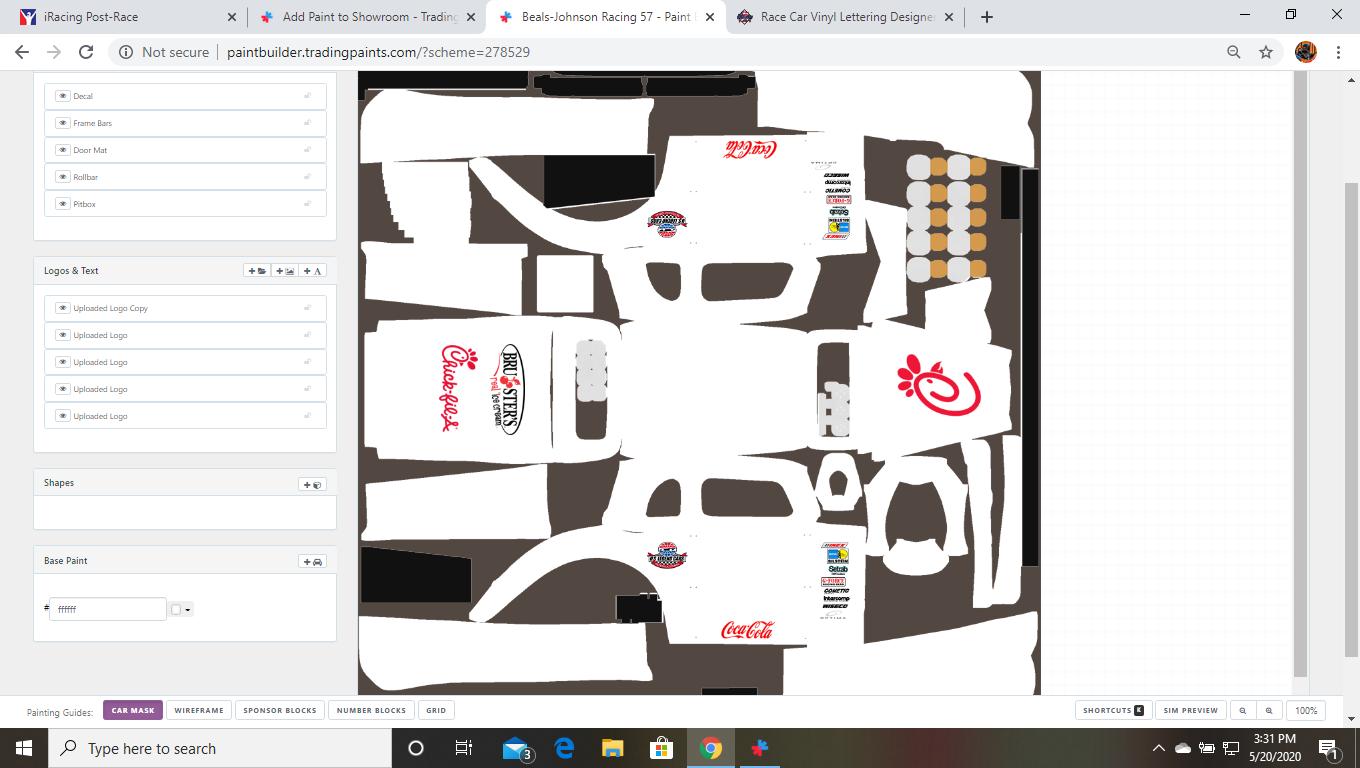This screenshot has width=1360, height=768.
Task: Add a new text layer
Action: tap(313, 271)
